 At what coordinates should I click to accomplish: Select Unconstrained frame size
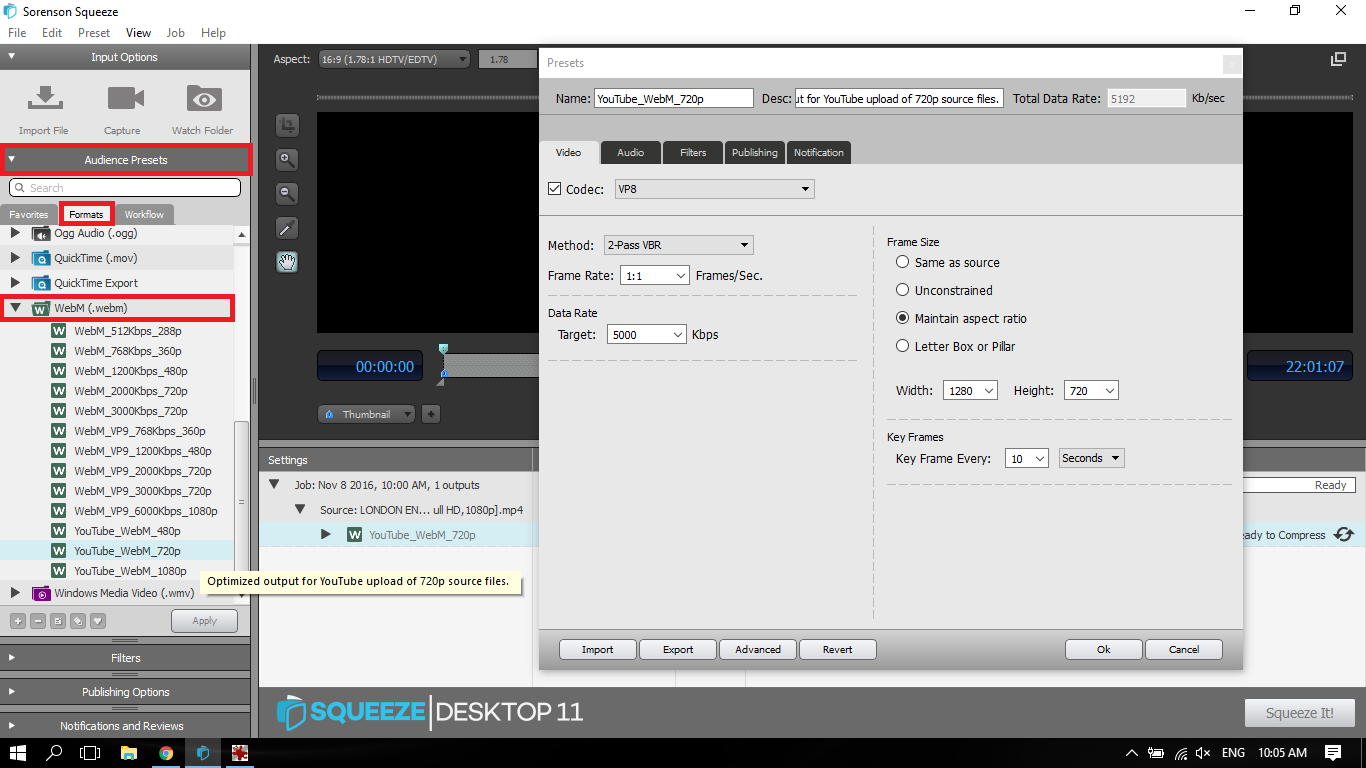(903, 290)
